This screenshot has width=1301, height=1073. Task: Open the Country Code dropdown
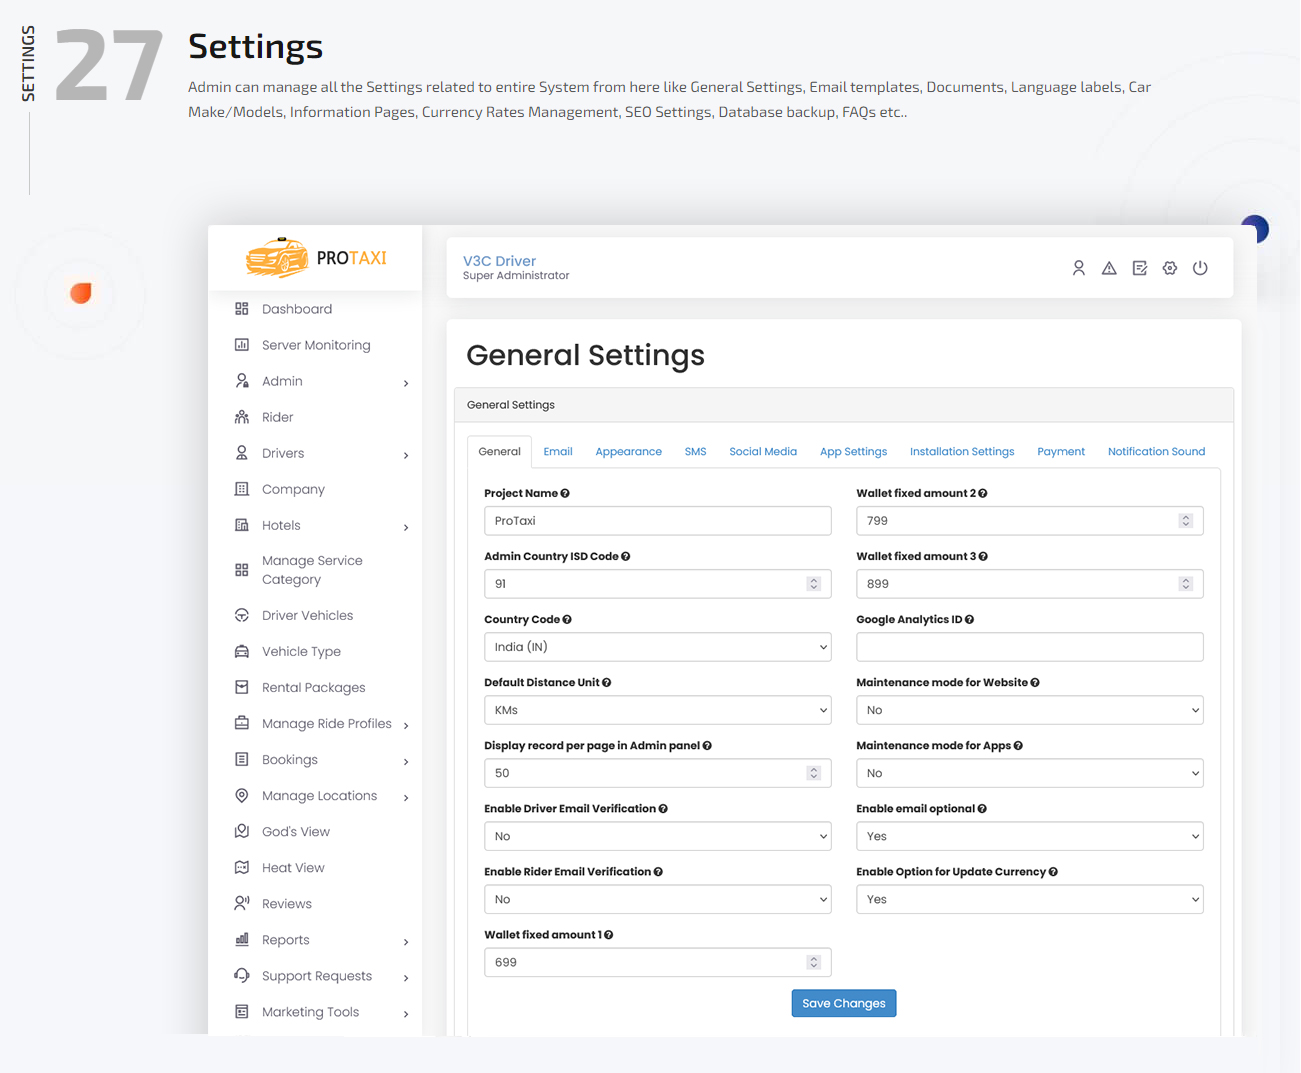tap(658, 647)
